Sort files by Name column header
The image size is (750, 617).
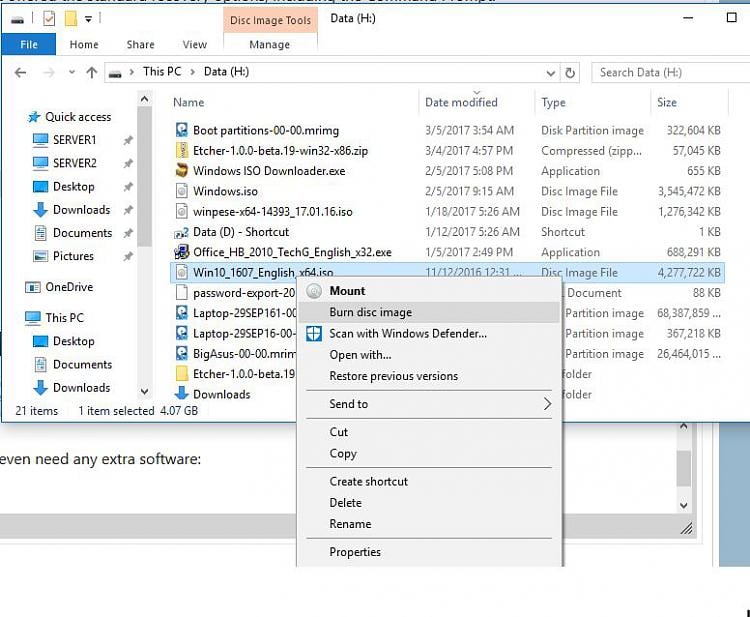click(188, 102)
